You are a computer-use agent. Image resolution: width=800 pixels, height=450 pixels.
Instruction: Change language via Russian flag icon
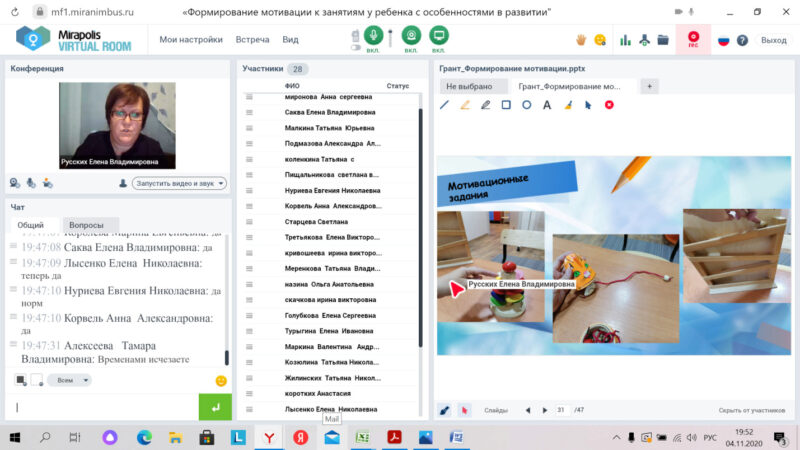coord(723,40)
